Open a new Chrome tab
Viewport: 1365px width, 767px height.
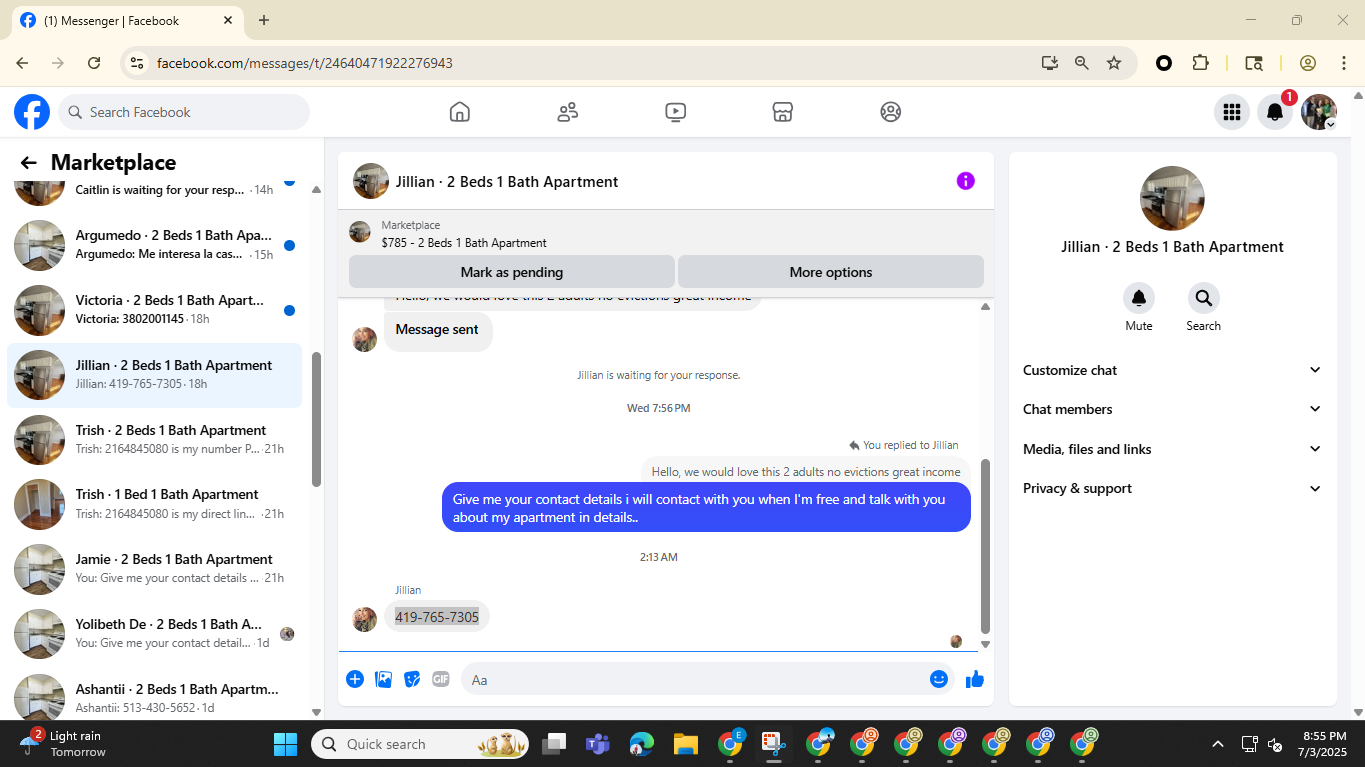[x=264, y=20]
